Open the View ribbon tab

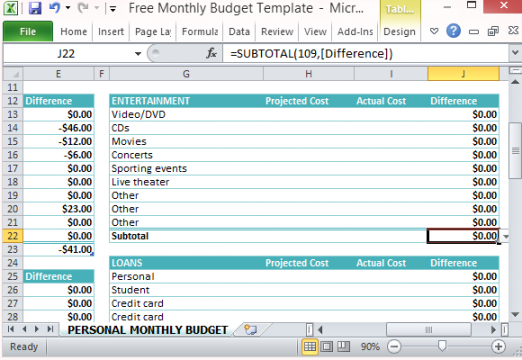[315, 32]
